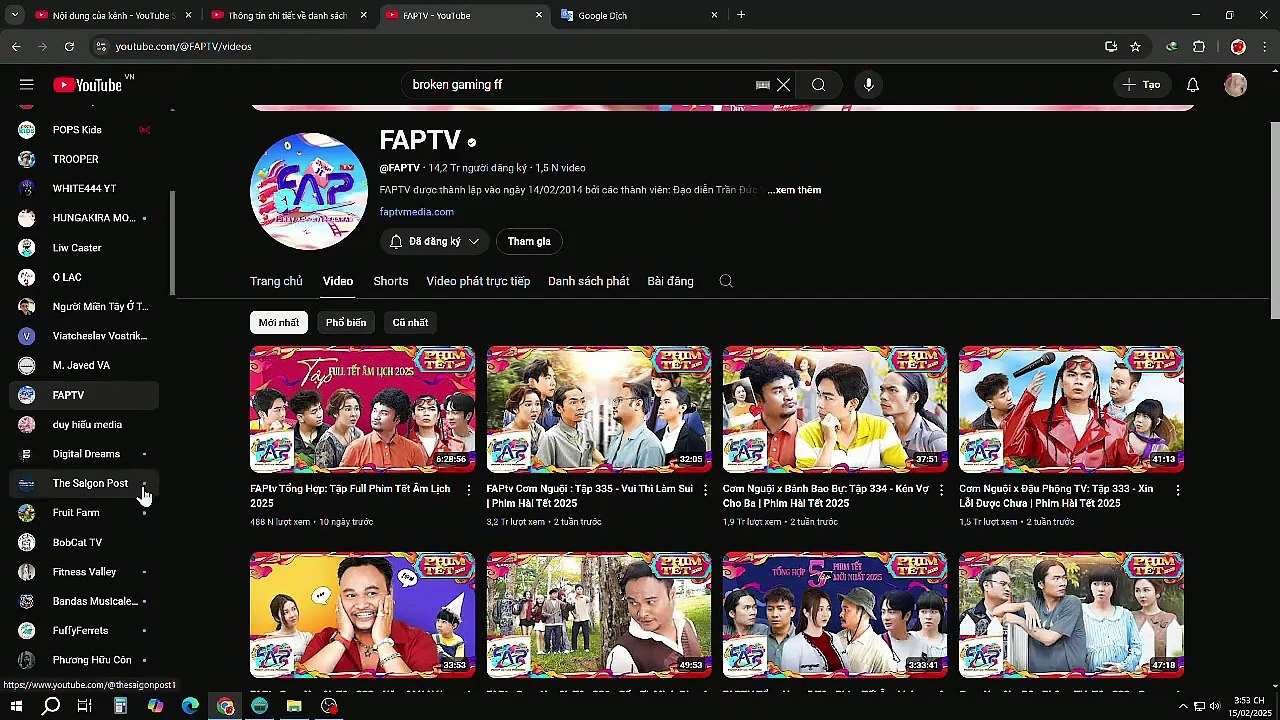
Task: Switch to the Trang chủ channel tab
Action: (x=276, y=281)
